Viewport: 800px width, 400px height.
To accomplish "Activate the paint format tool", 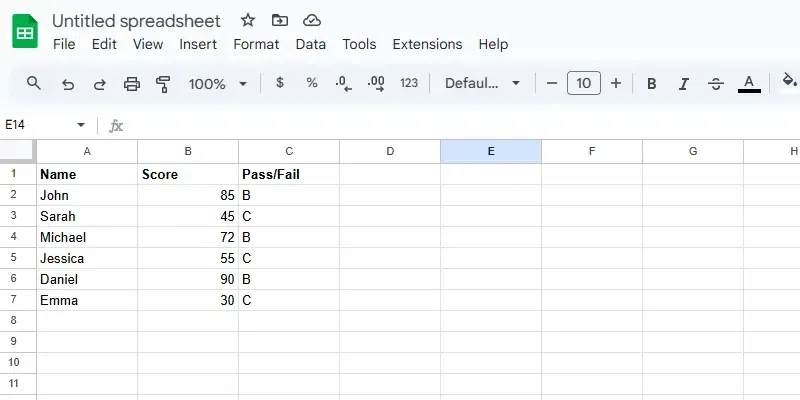I will coord(163,84).
